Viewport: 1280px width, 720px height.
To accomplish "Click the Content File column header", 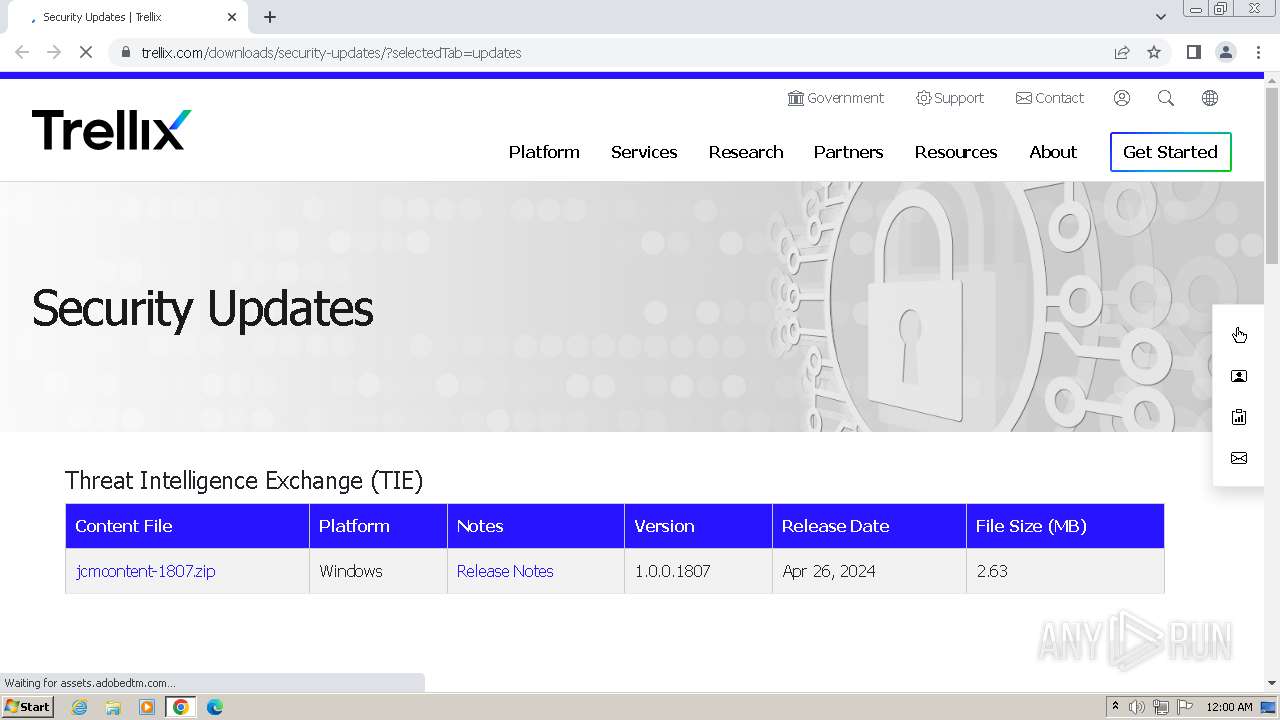I will (x=187, y=526).
